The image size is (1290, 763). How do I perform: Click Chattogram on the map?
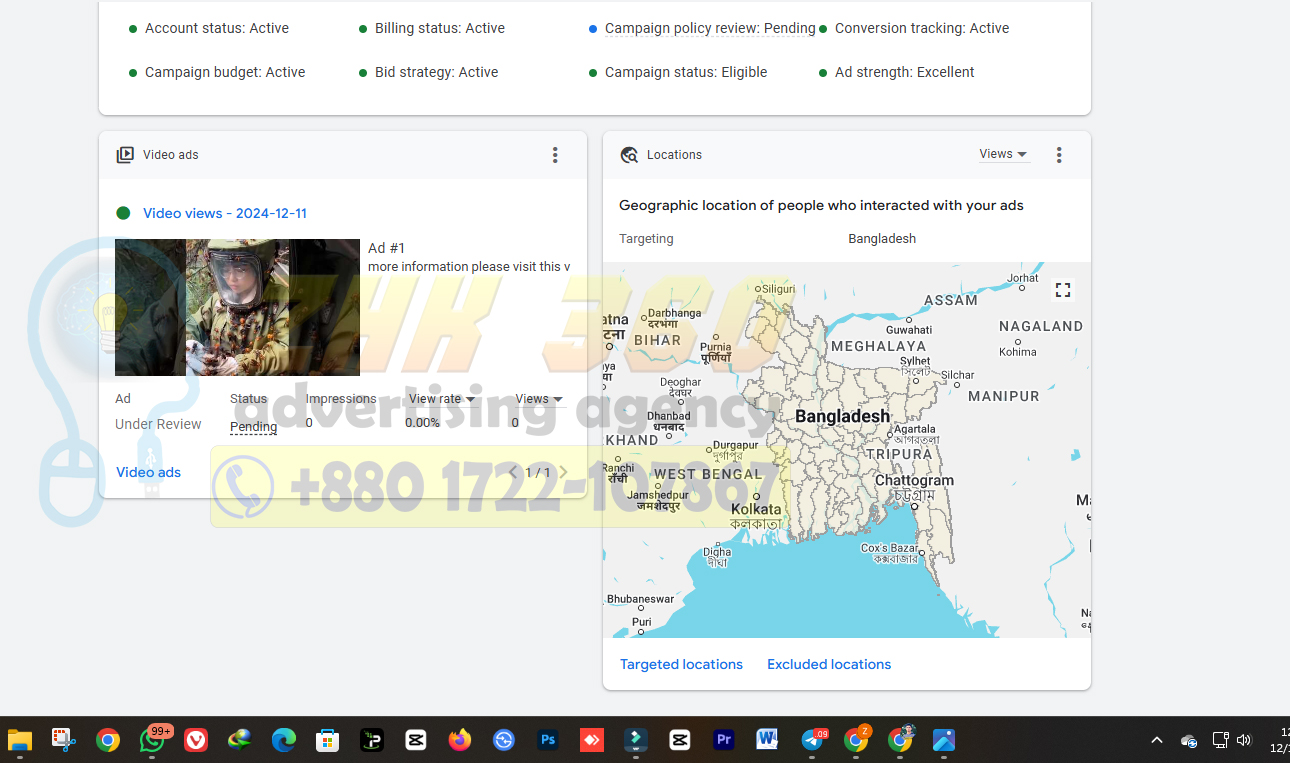point(914,481)
